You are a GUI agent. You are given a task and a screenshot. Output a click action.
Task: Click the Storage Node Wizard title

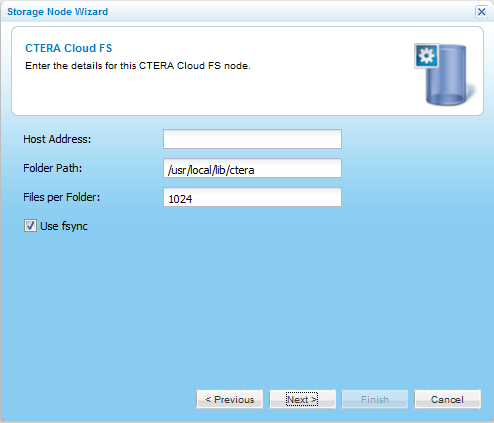click(x=58, y=12)
